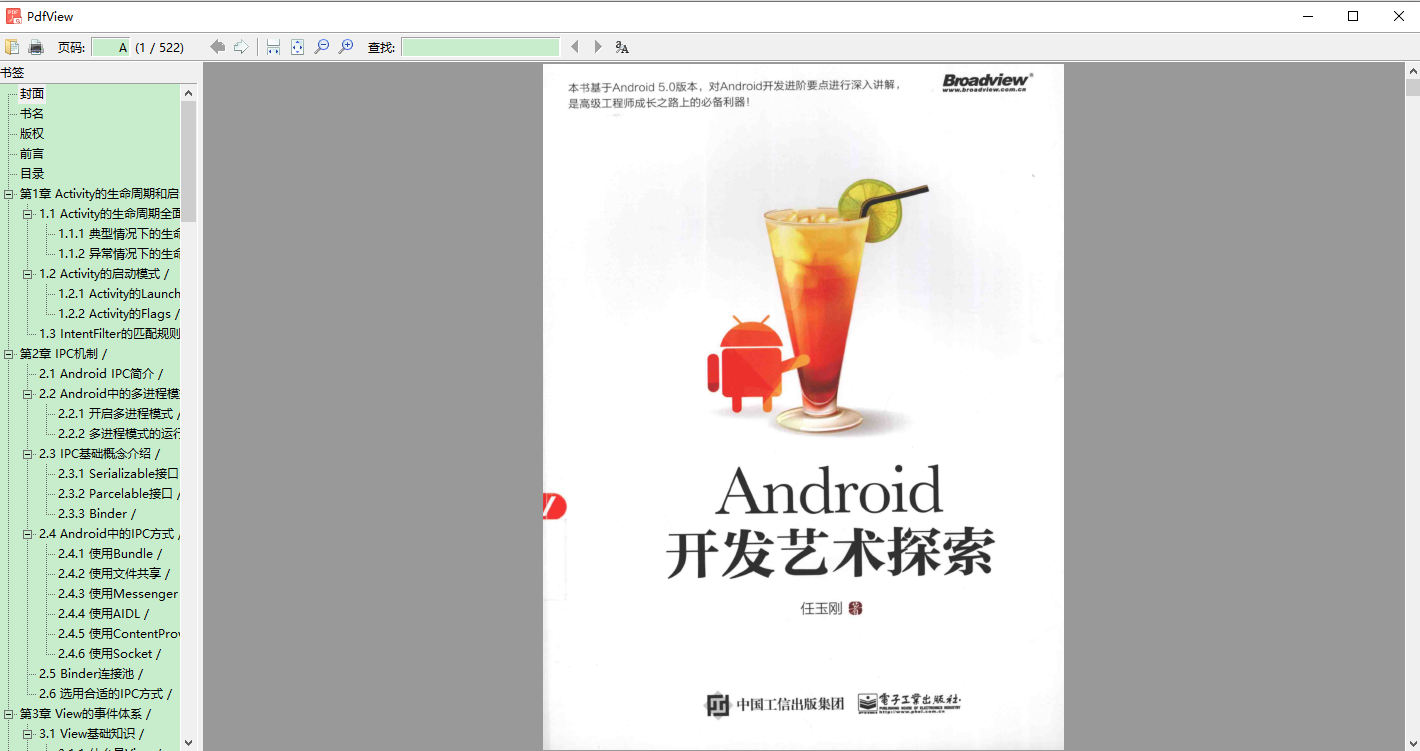Open bookmark 3.1 View基础知识
This screenshot has width=1420, height=751.
pos(92,734)
